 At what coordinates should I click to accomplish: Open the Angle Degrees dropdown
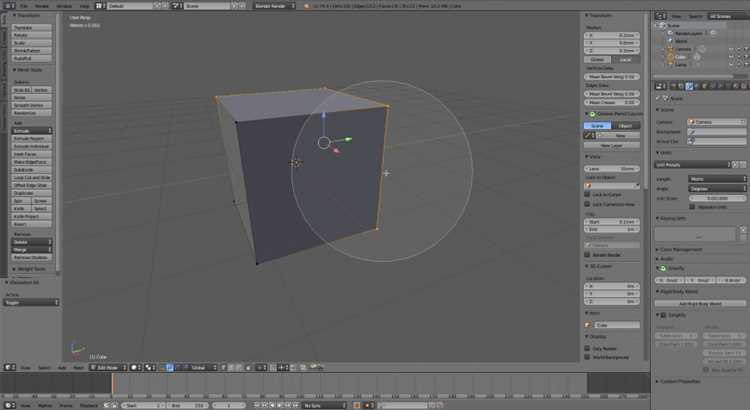click(x=717, y=188)
